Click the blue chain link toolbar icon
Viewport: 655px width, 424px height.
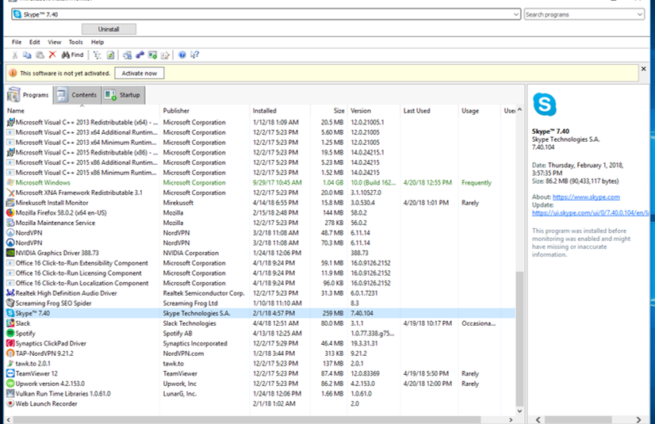click(140, 55)
